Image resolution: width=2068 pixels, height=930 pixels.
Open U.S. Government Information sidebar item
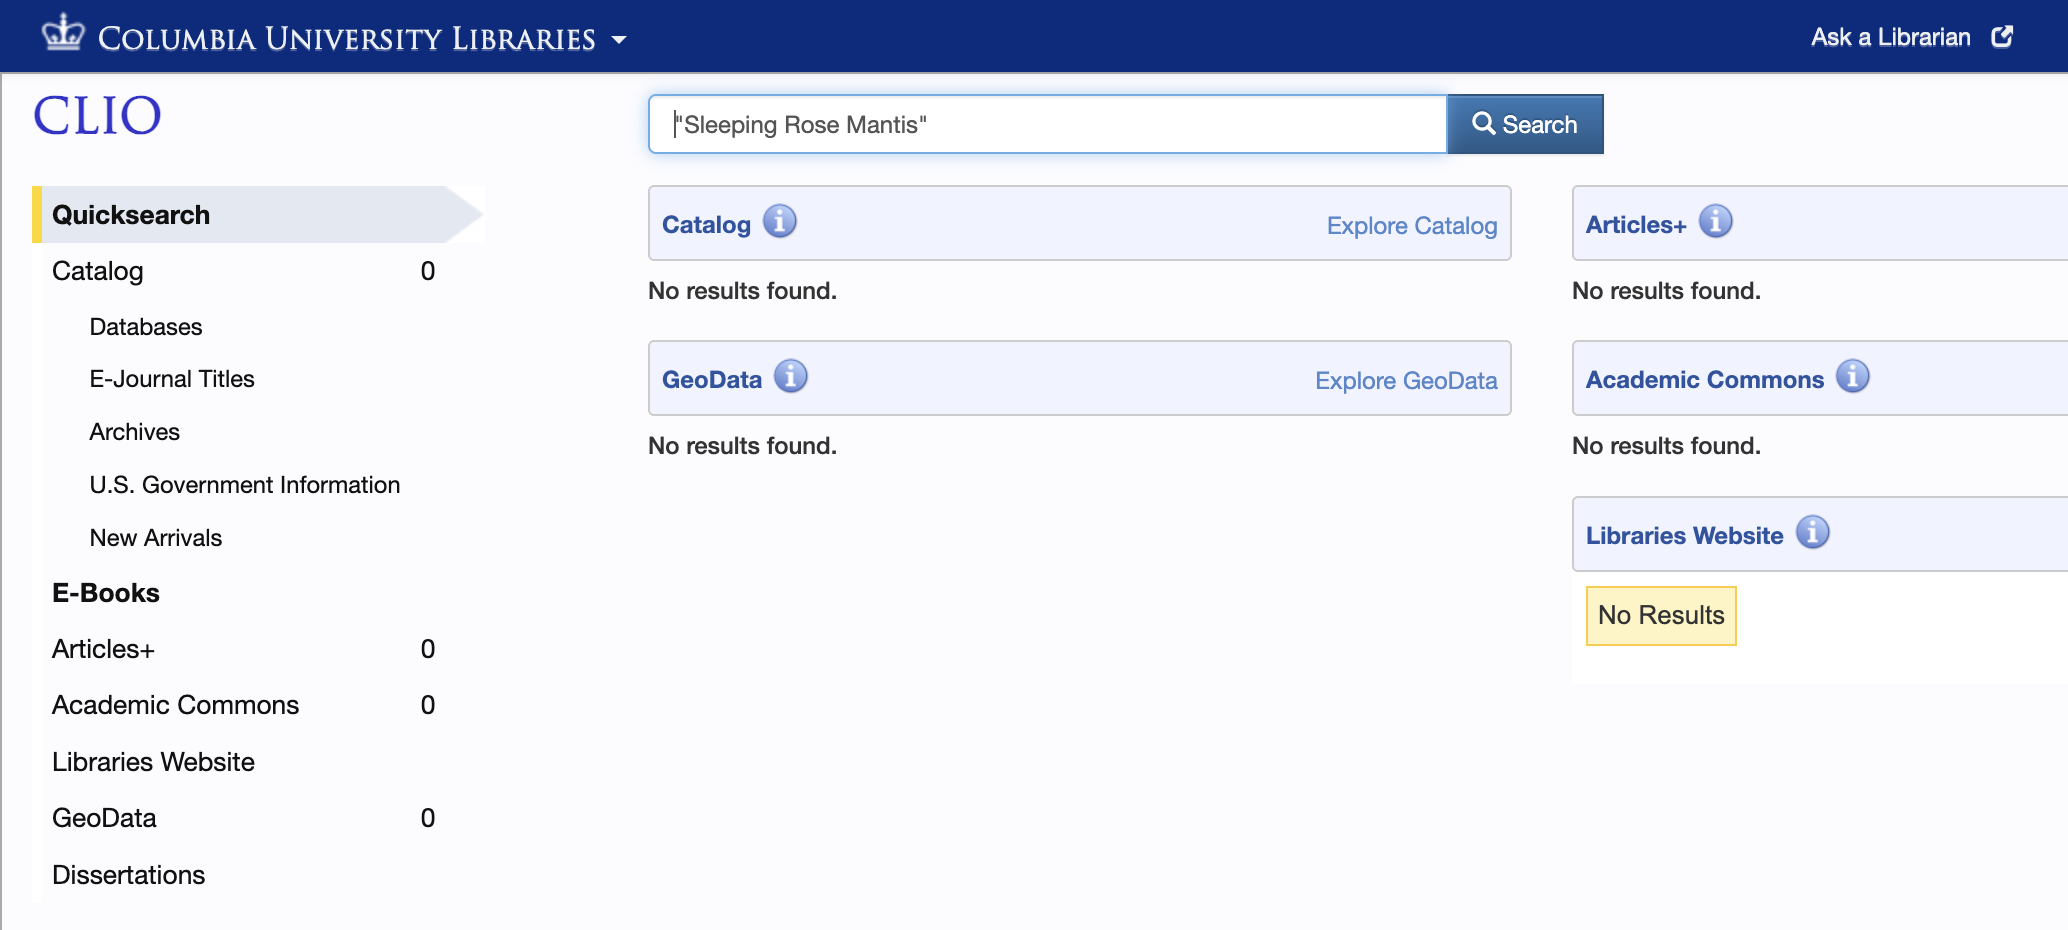[x=245, y=485]
